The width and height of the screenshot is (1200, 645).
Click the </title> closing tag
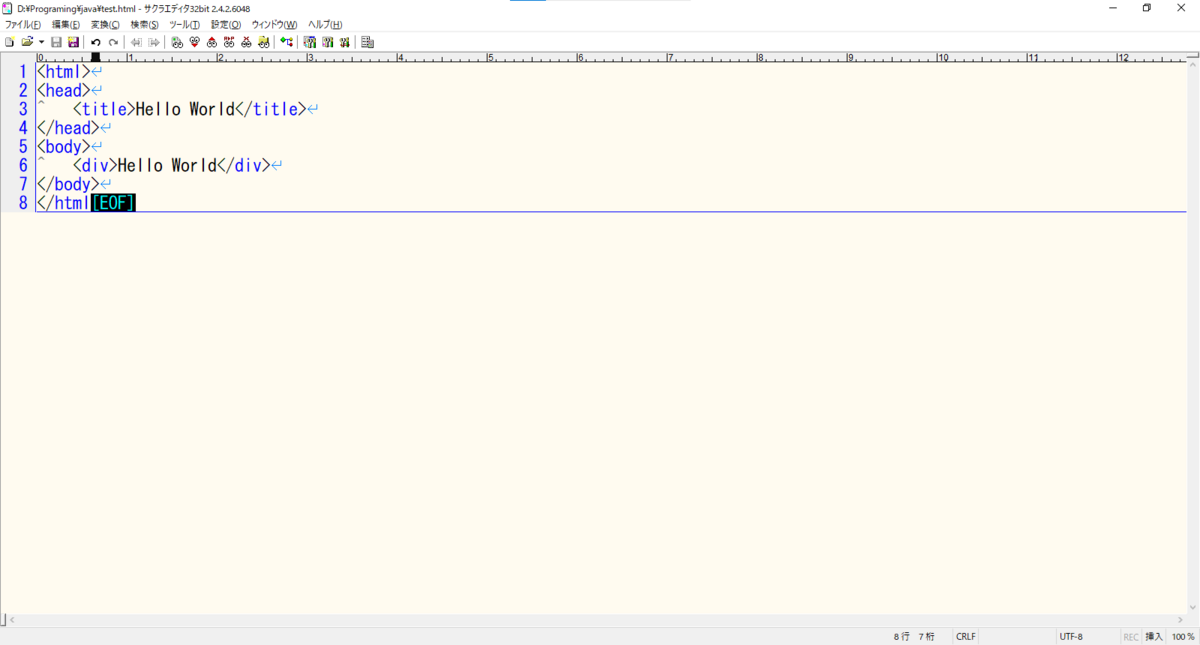271,109
